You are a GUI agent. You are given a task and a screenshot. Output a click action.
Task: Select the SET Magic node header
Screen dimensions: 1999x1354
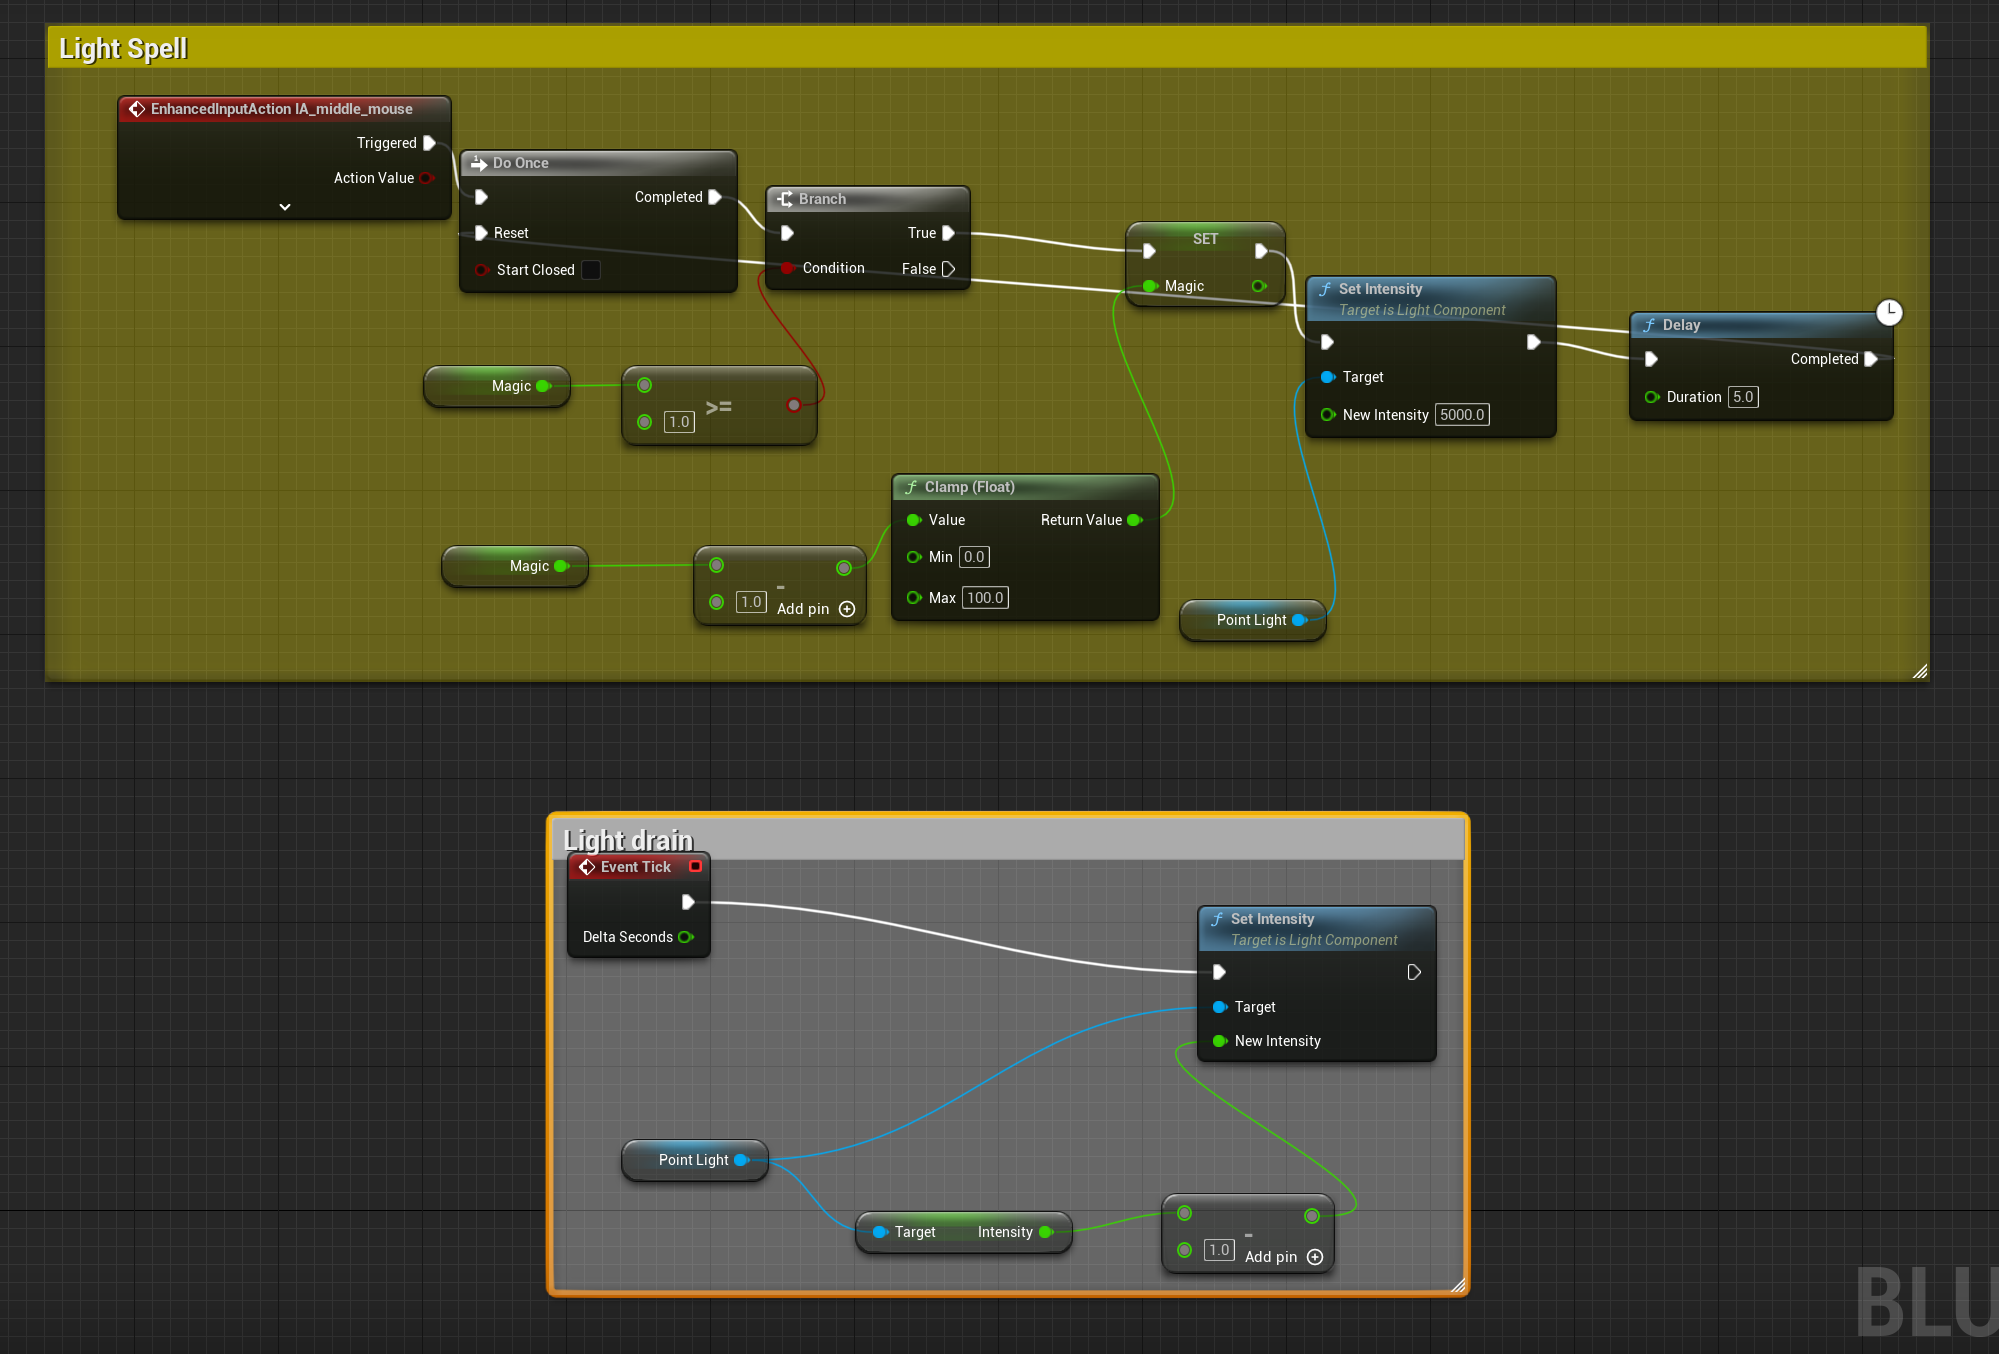(x=1205, y=239)
